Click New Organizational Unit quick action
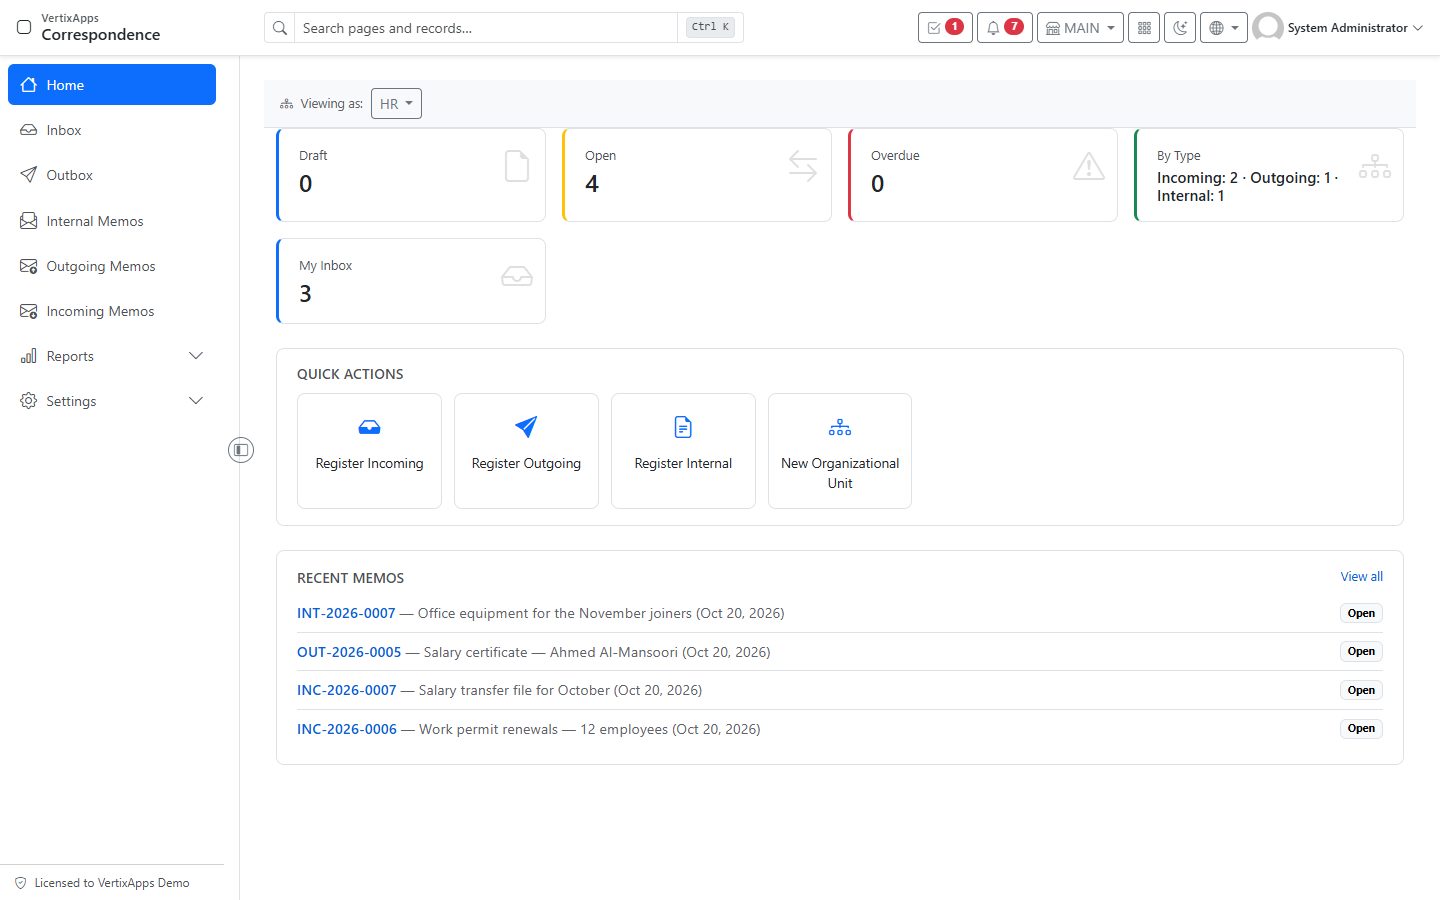 pyautogui.click(x=840, y=451)
